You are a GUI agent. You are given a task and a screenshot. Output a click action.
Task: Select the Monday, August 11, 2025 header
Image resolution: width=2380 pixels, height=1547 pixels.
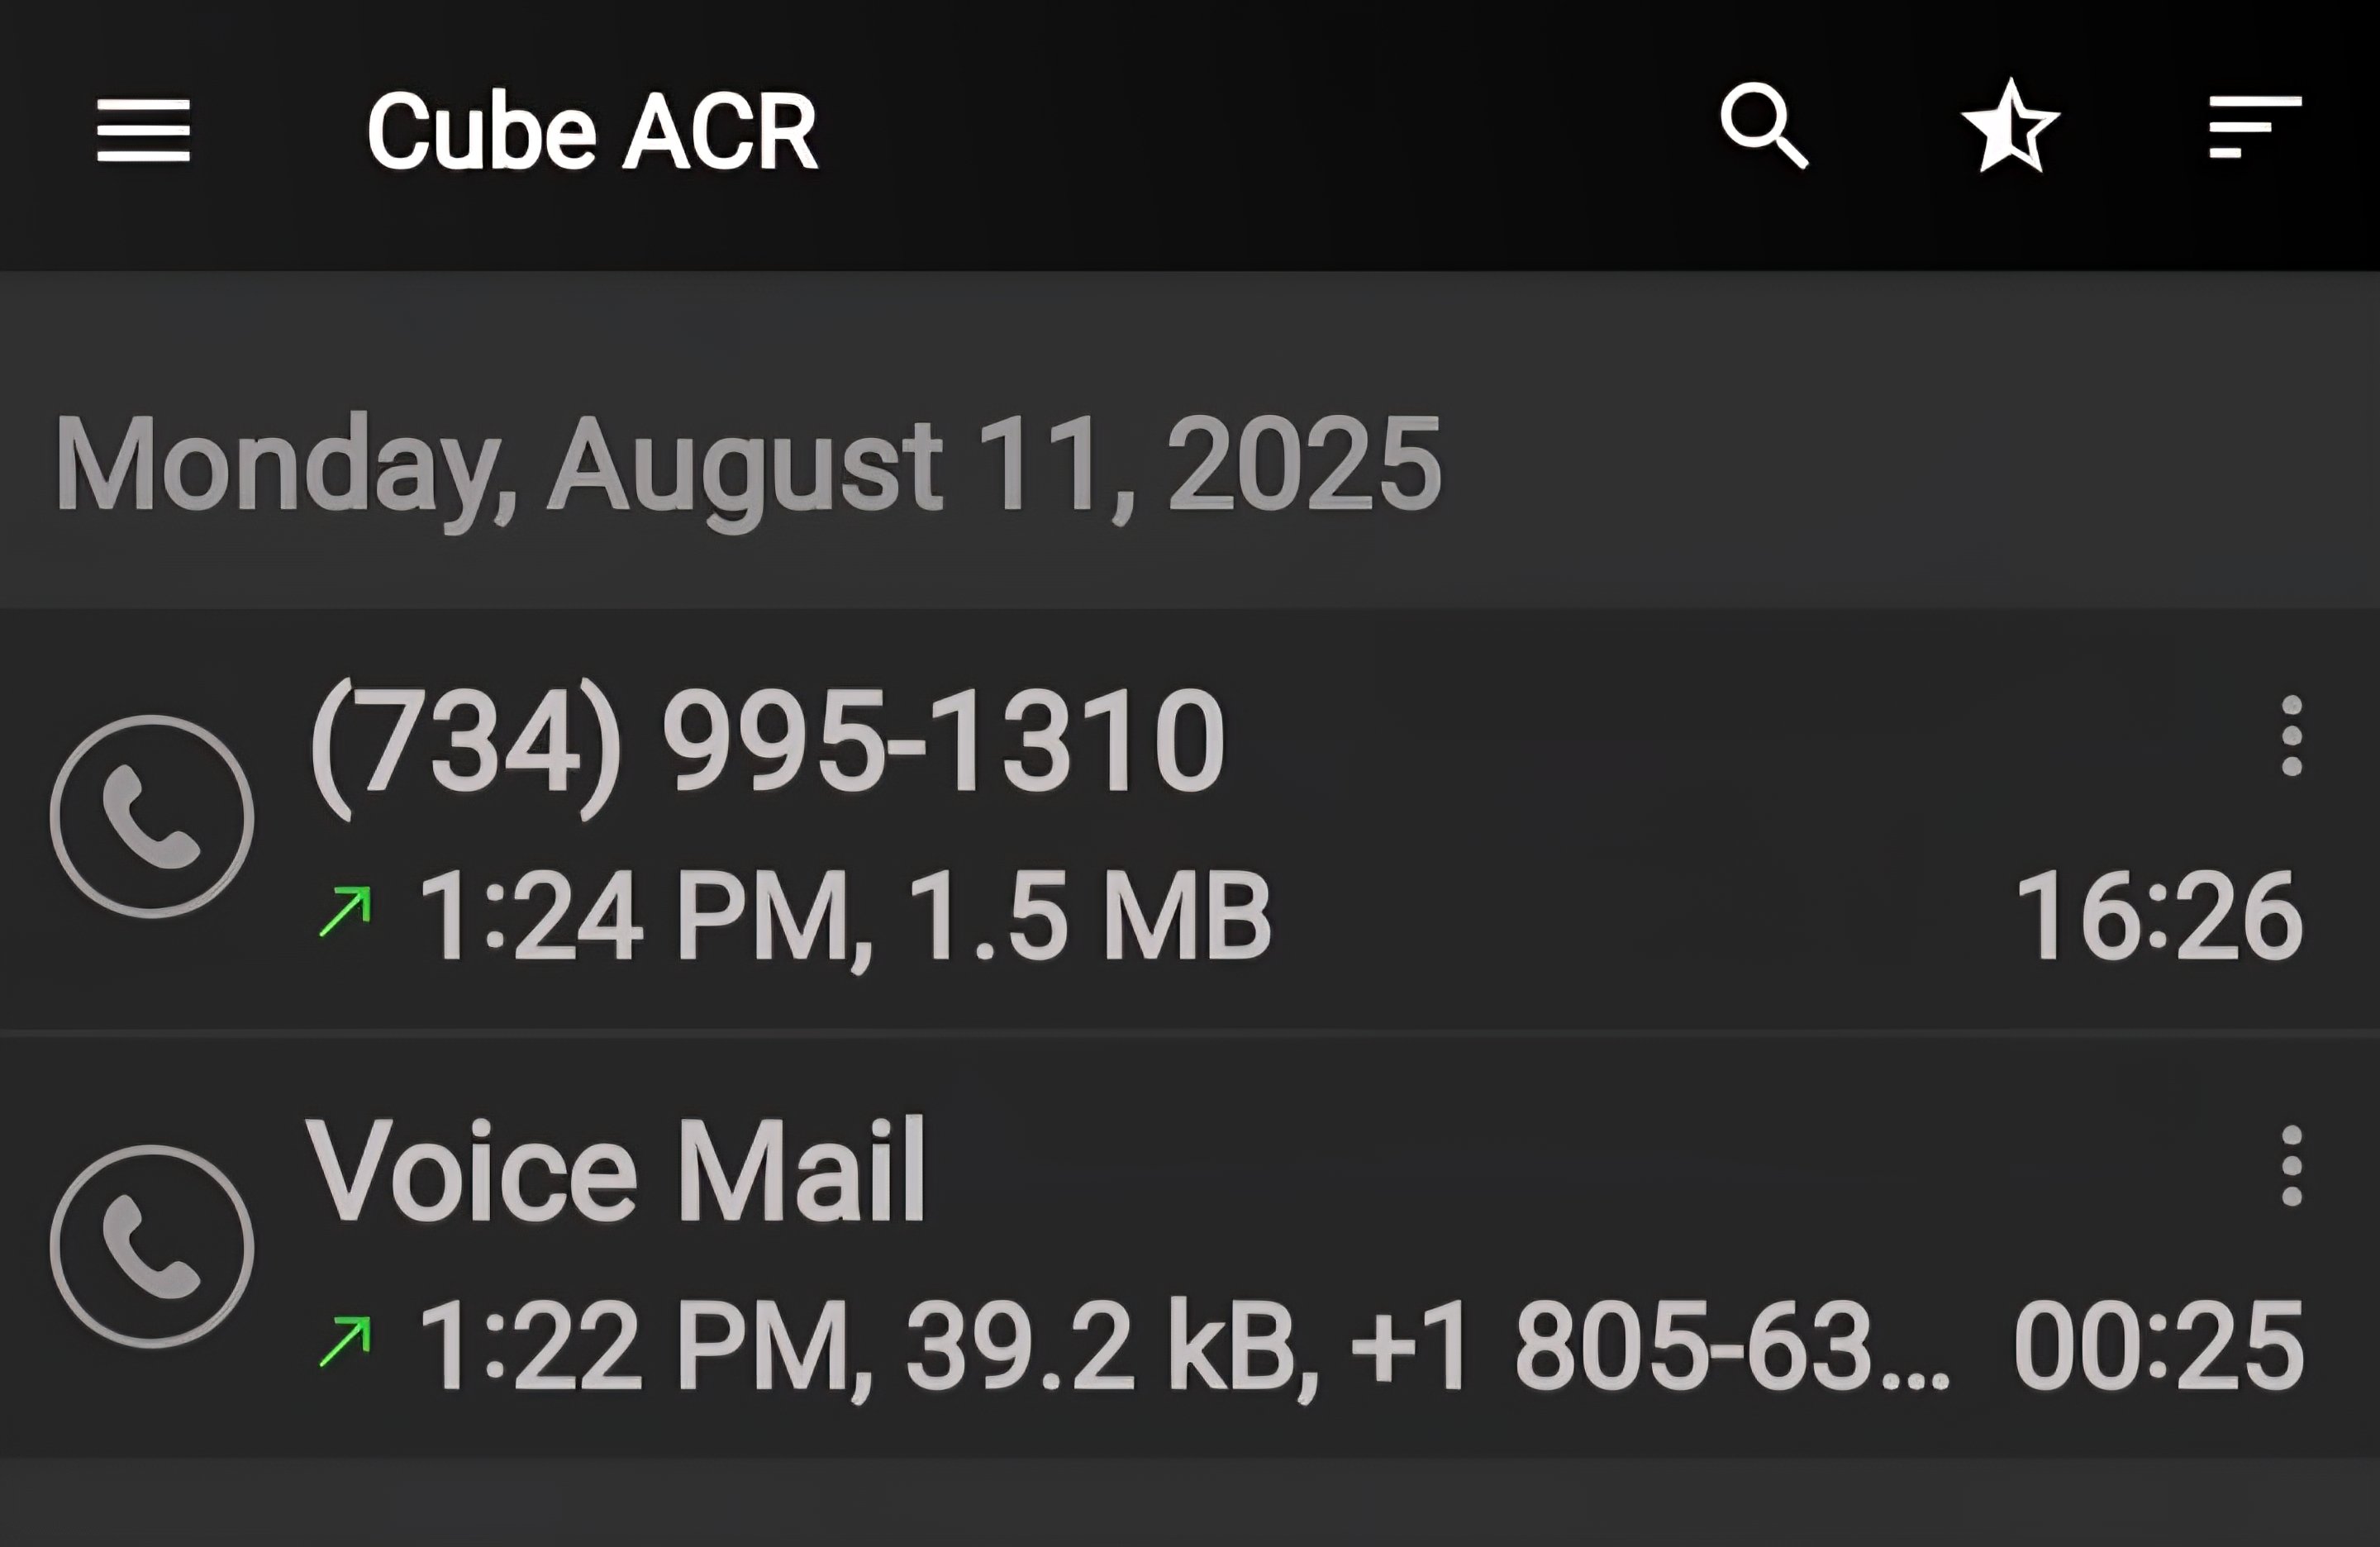tap(748, 465)
